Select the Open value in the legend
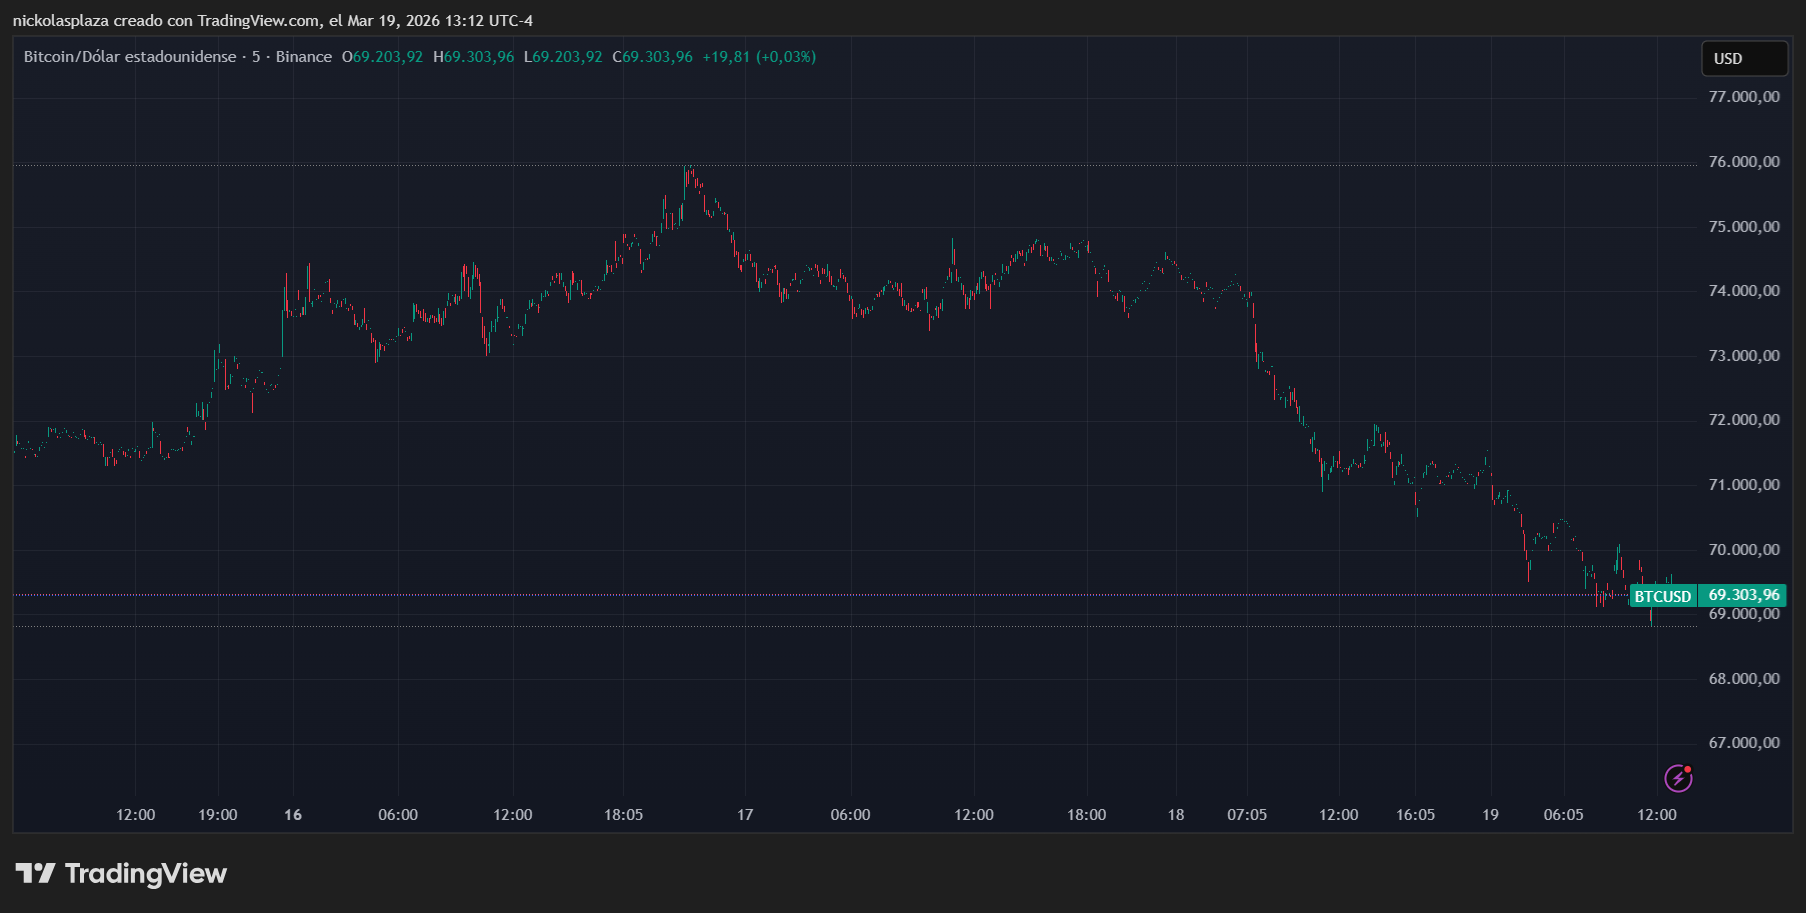The height and width of the screenshot is (913, 1806). click(x=387, y=57)
